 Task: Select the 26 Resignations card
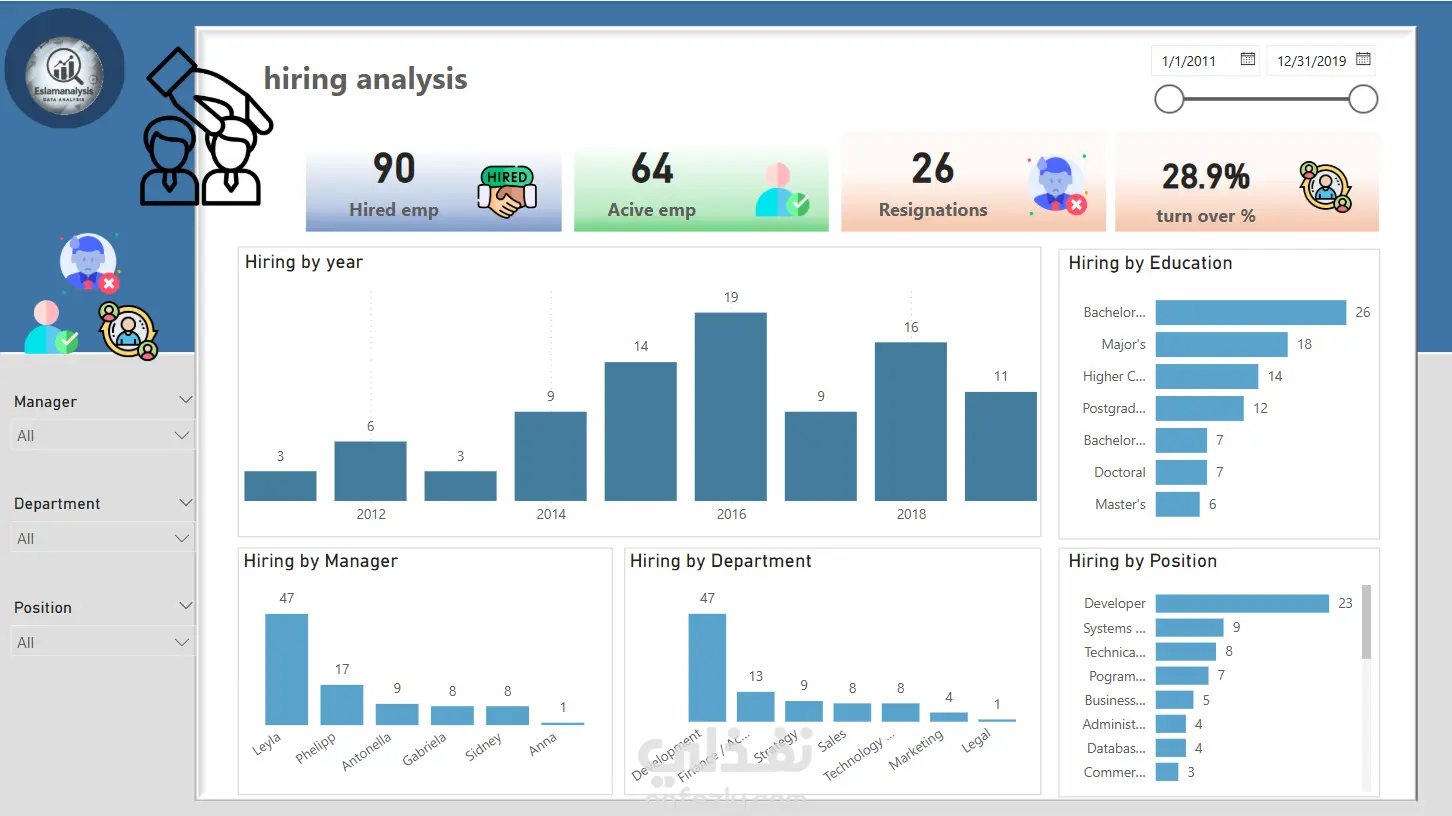tap(973, 182)
